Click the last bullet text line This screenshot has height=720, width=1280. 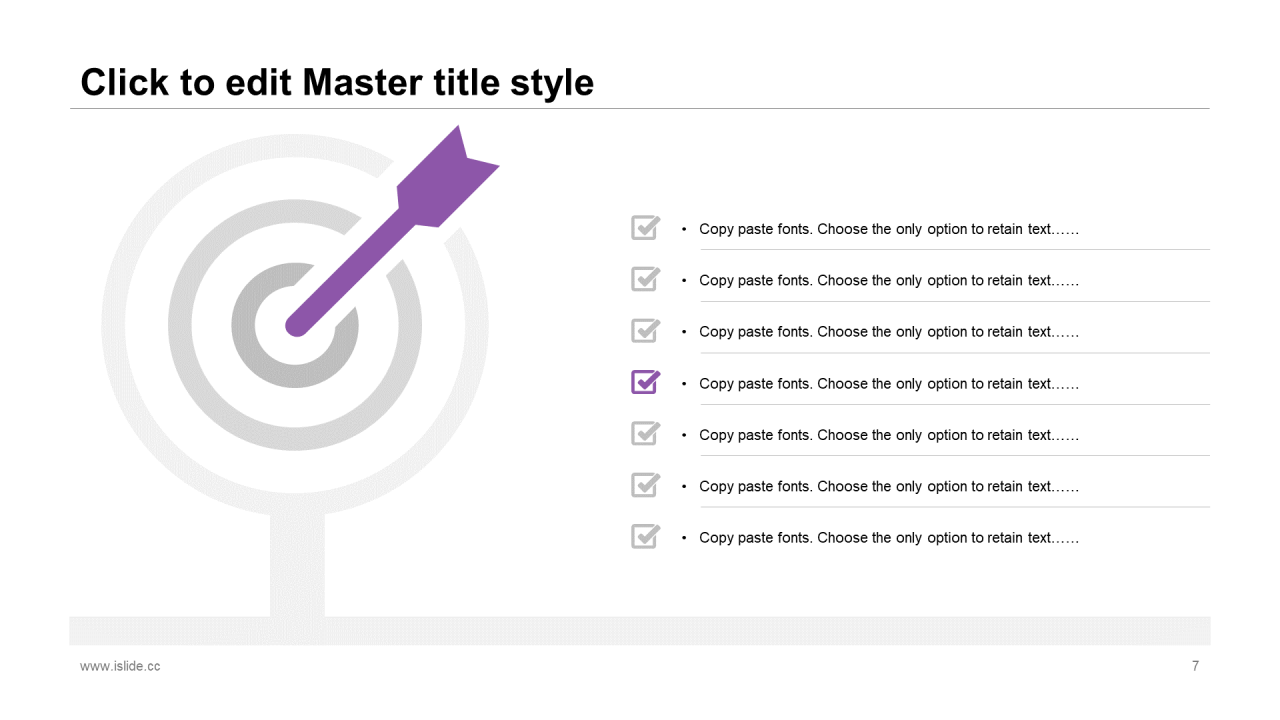point(889,538)
